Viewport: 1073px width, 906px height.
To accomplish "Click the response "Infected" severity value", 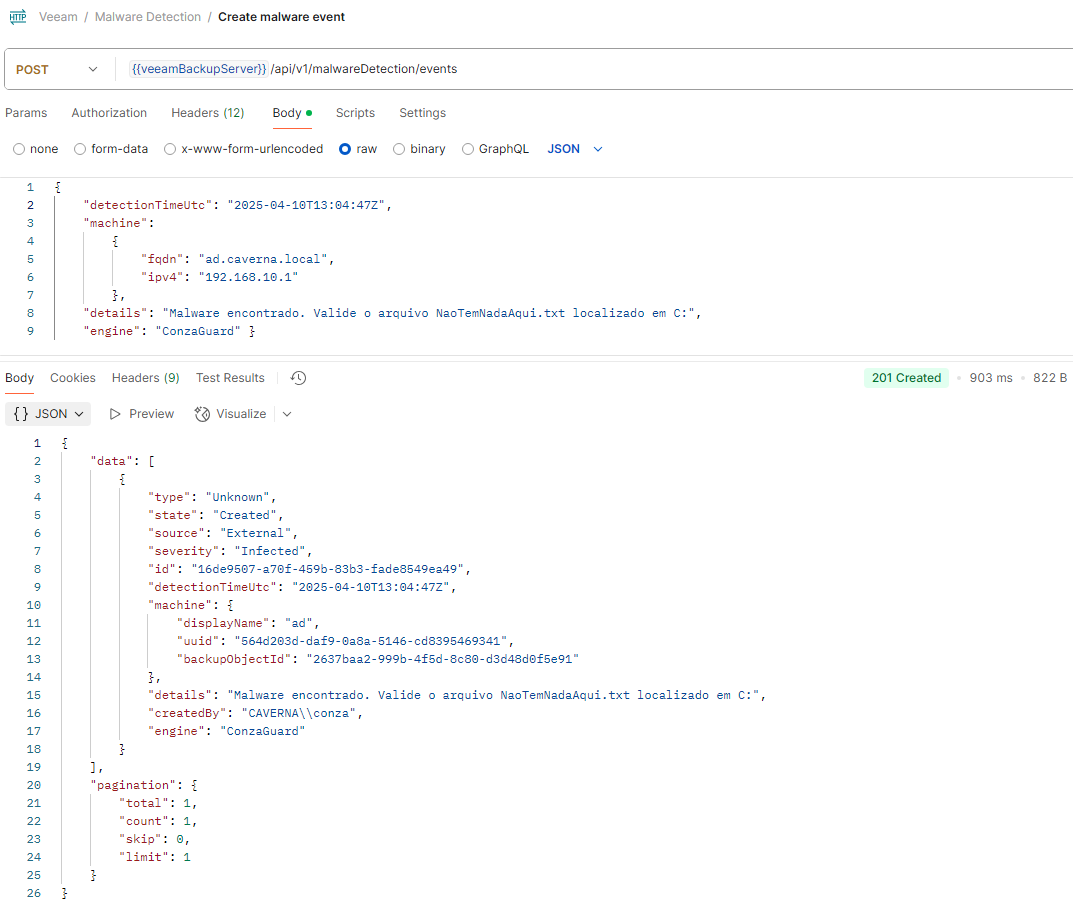I will [x=270, y=550].
